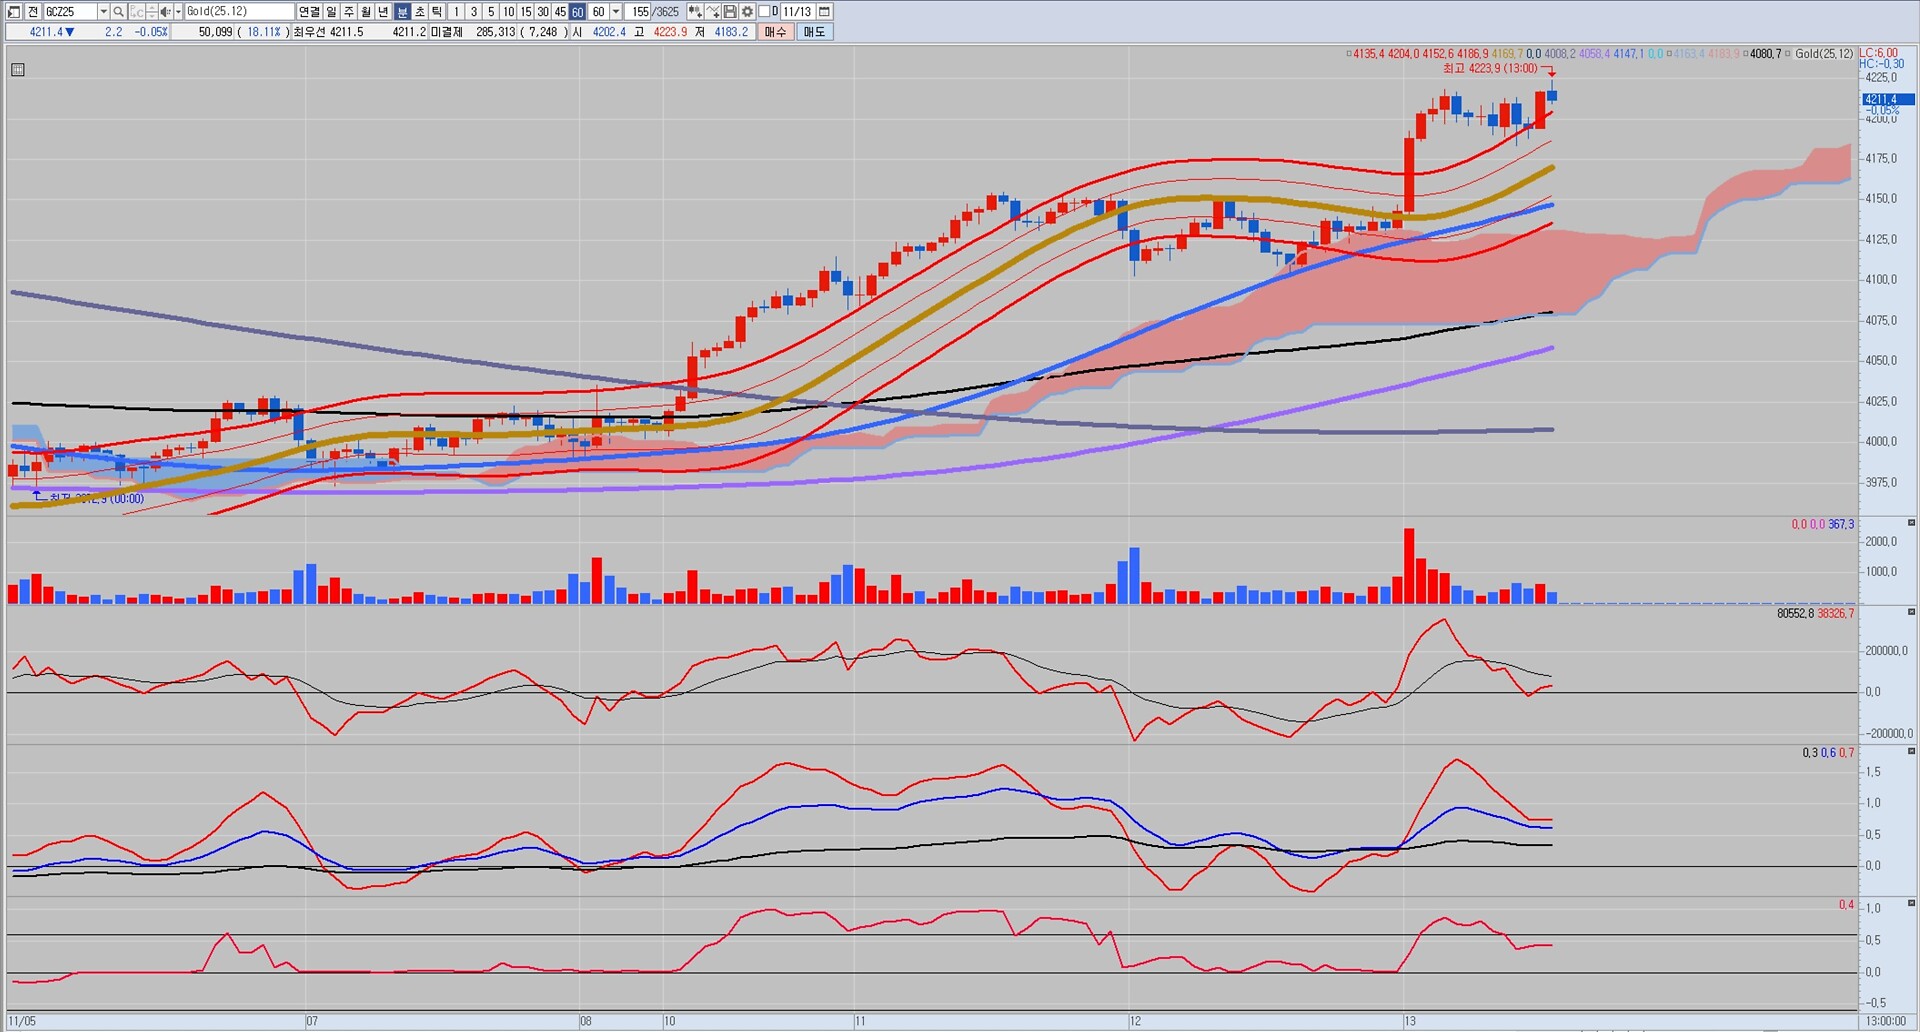The height and width of the screenshot is (1032, 1920).
Task: Save the chart with the floppy disk icon
Action: pos(730,12)
